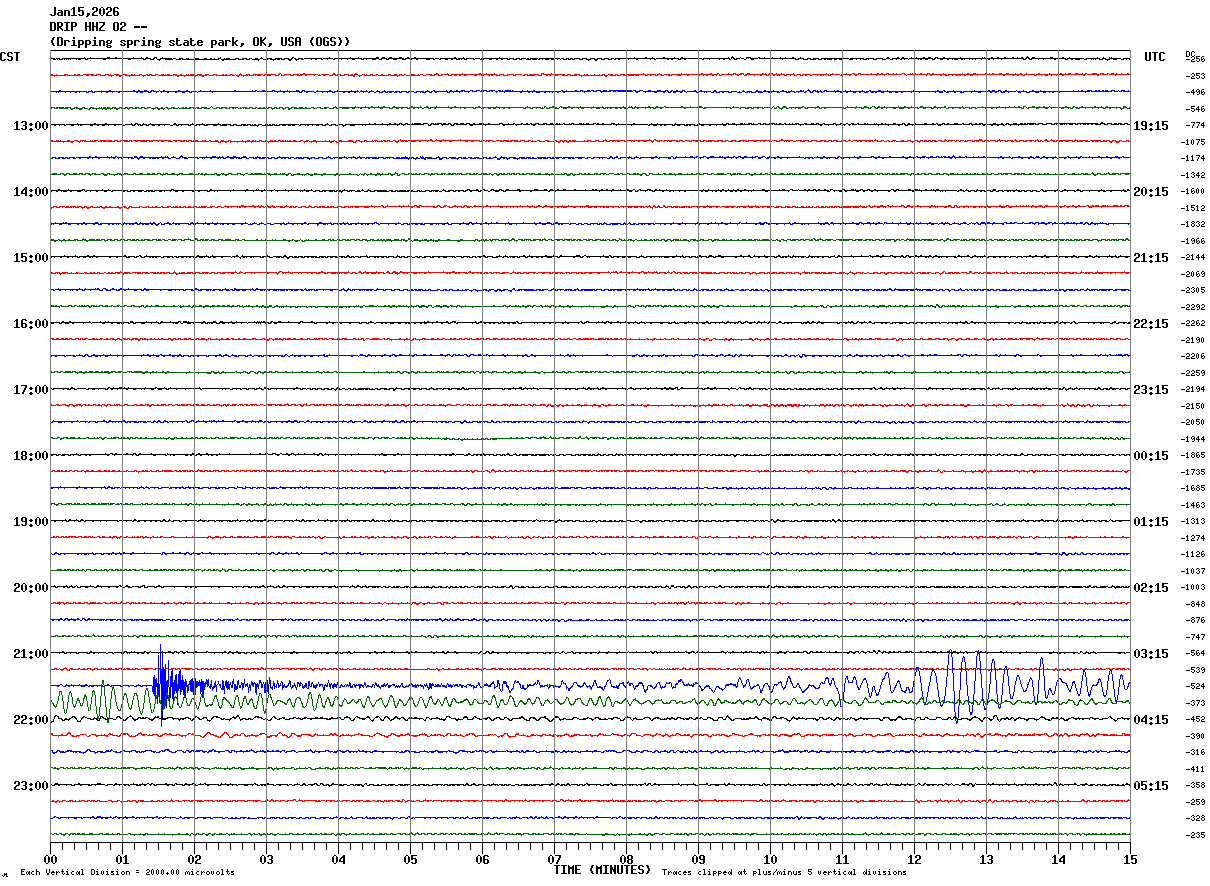The image size is (1210, 886).
Task: Click the DC value -1600
Action: pyautogui.click(x=1193, y=191)
